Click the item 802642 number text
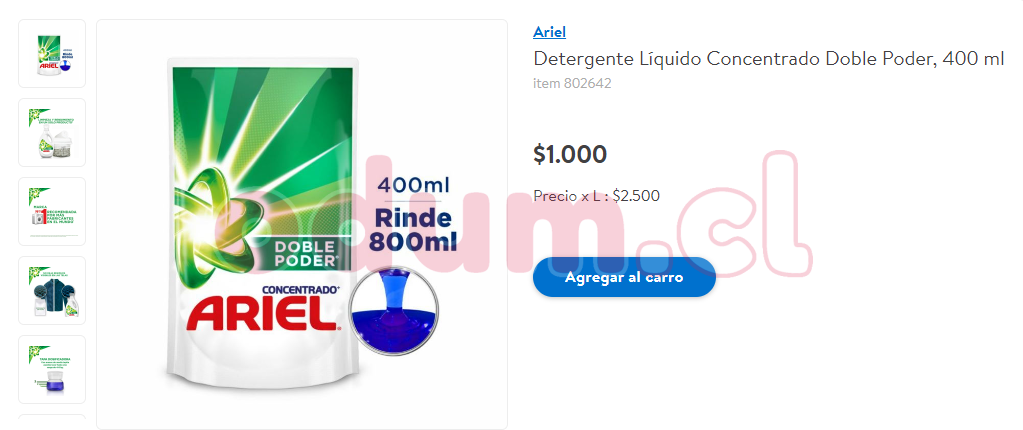The image size is (1023, 430). (572, 84)
